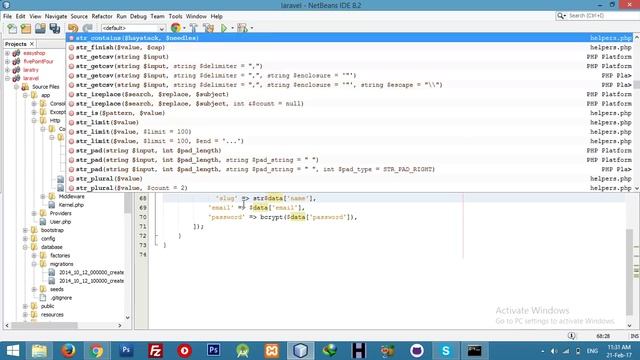
Task: Choose str_limit($value) completion item
Action: click(x=350, y=122)
